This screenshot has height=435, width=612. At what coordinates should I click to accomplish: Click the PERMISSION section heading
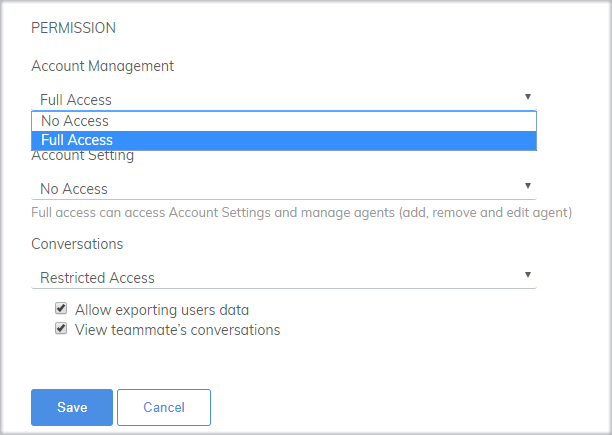click(73, 28)
